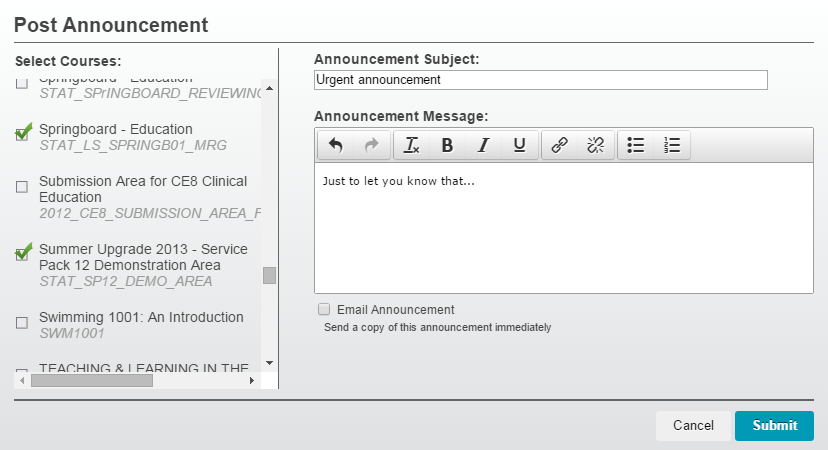Image resolution: width=828 pixels, height=450 pixels.
Task: Toggle italic formatting
Action: point(483,145)
